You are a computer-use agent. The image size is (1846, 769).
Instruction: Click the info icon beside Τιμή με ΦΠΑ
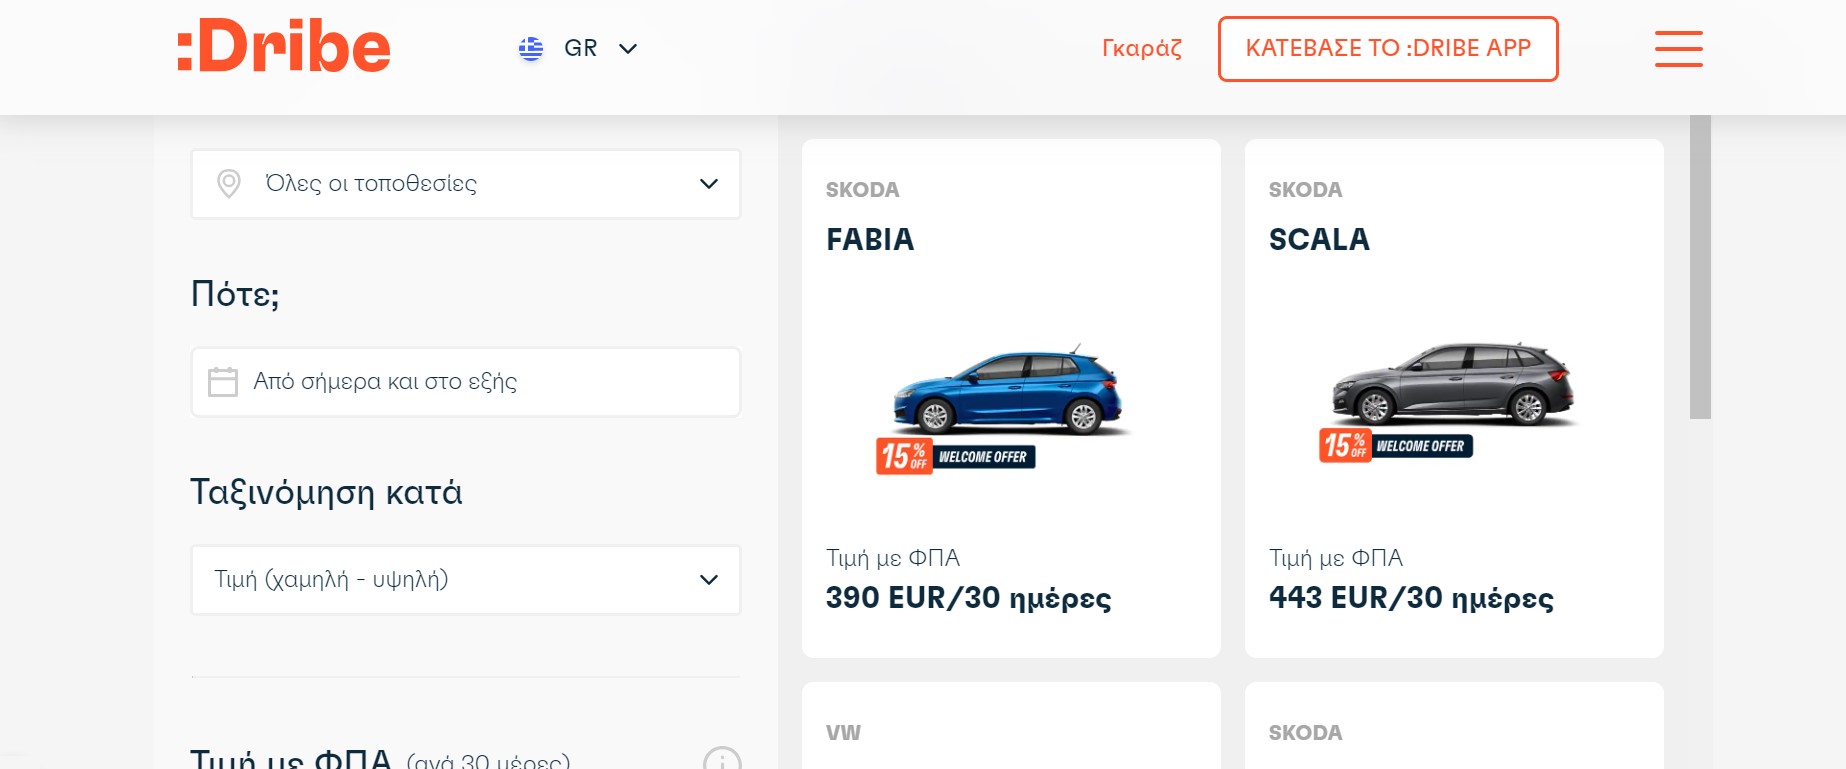pyautogui.click(x=722, y=759)
